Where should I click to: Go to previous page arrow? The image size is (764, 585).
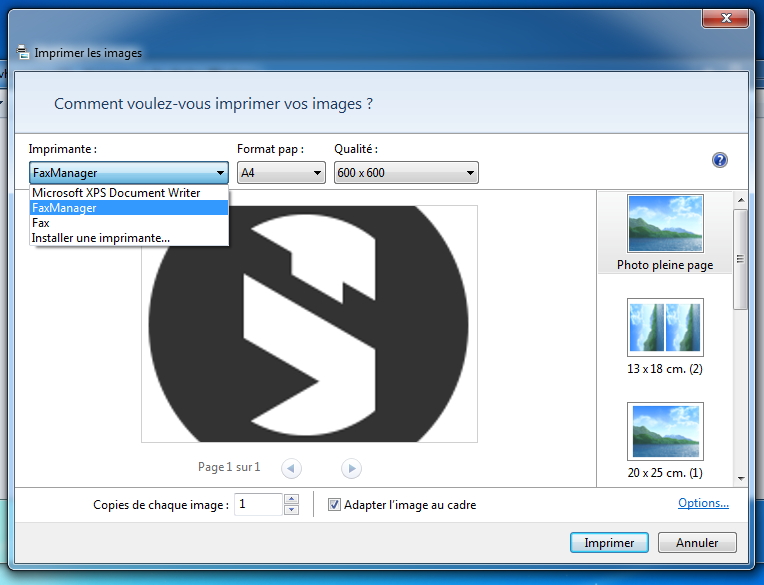[x=291, y=467]
